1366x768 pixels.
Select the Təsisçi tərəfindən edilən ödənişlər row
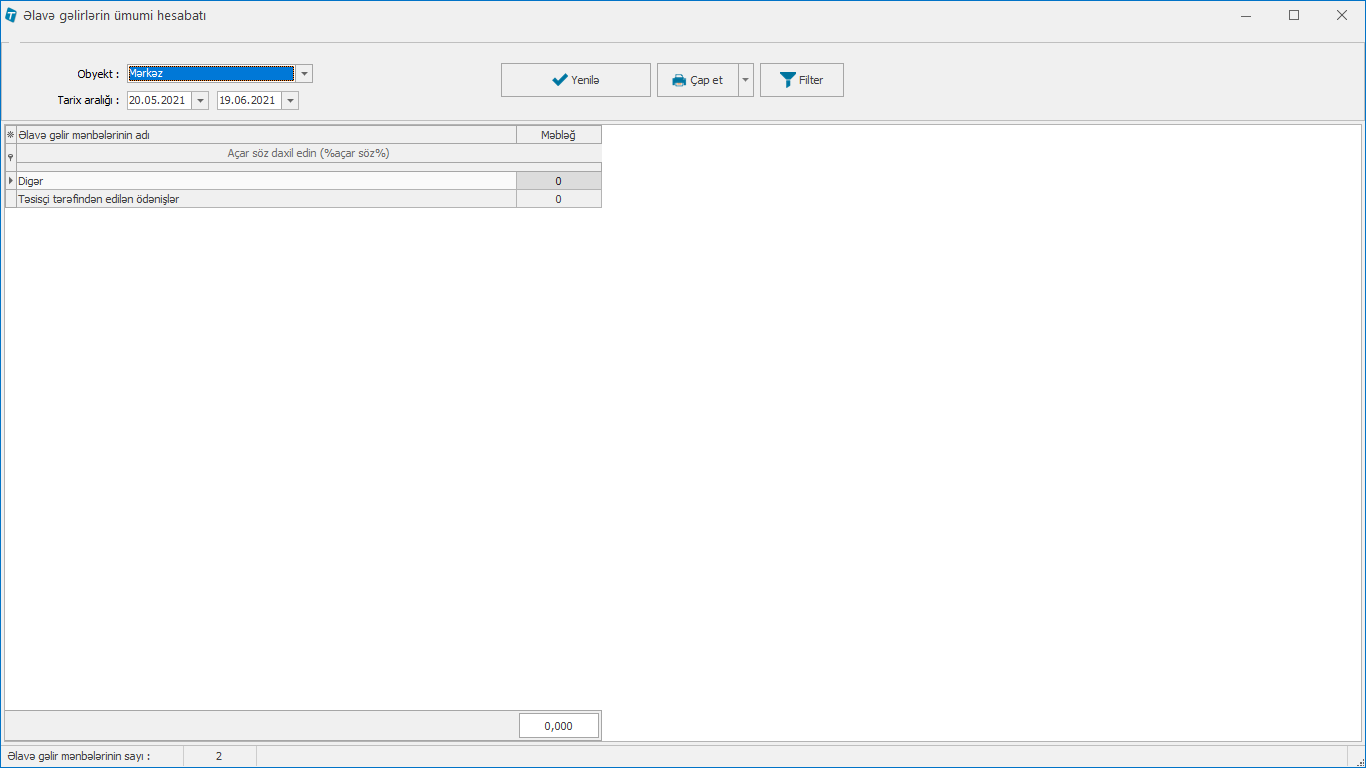pyautogui.click(x=265, y=199)
